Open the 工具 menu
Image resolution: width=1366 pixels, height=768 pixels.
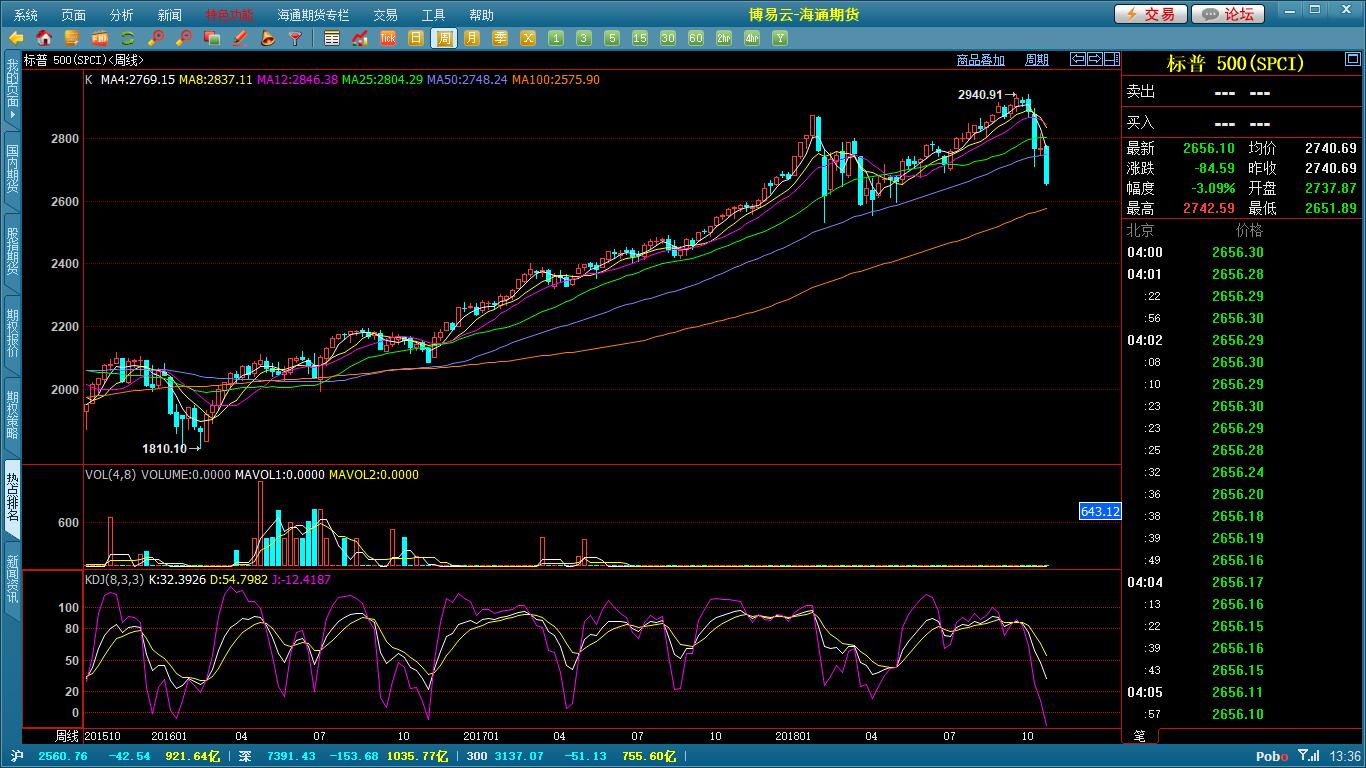[x=433, y=15]
